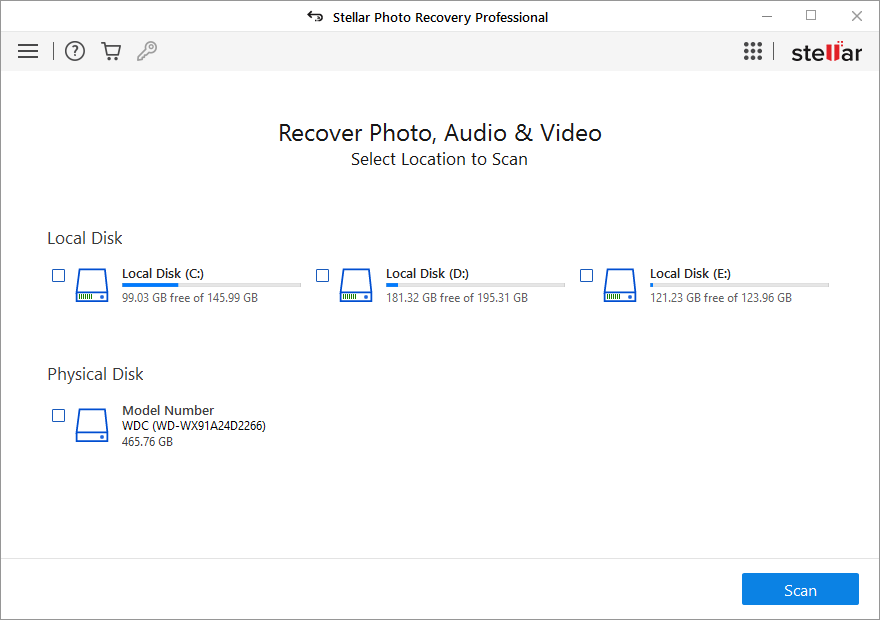Click the Stellar logo

(x=827, y=51)
